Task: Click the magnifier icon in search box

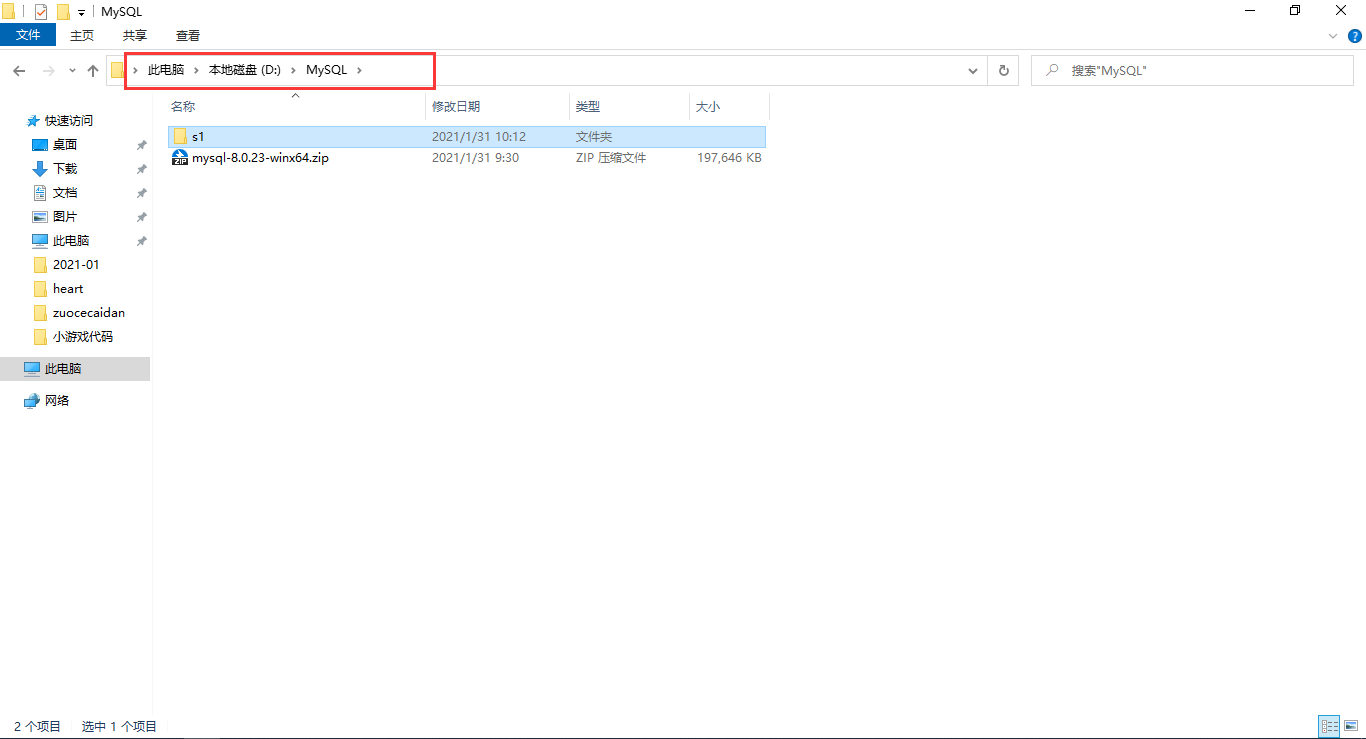Action: (x=1051, y=71)
